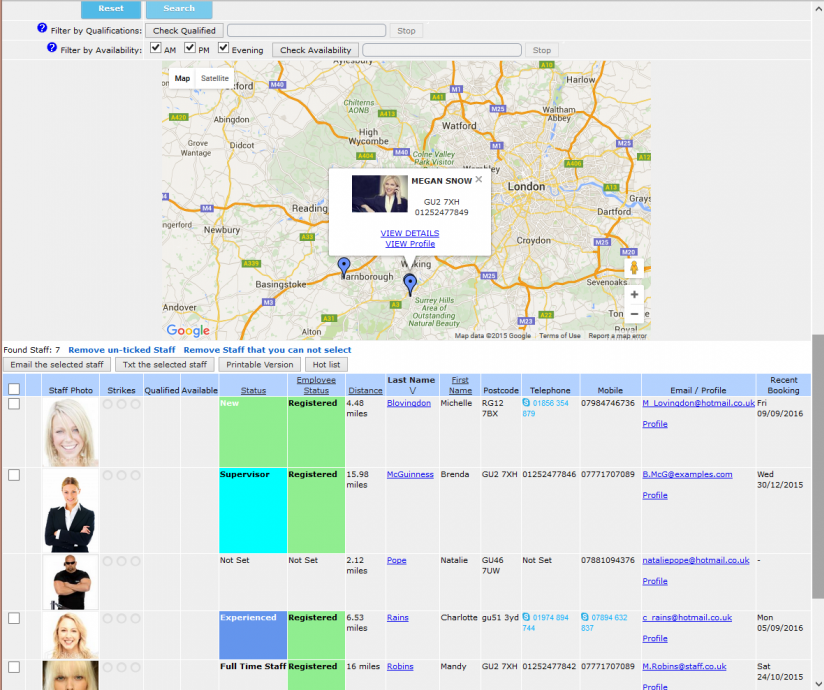Click the availability progress bar
This screenshot has height=690, width=824.
tap(442, 50)
